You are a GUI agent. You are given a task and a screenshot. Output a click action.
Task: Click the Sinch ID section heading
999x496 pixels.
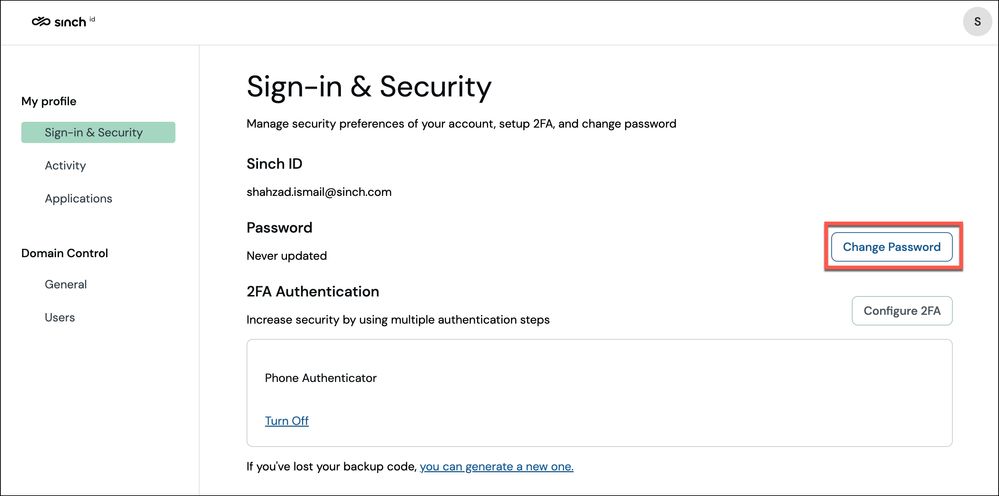(274, 163)
